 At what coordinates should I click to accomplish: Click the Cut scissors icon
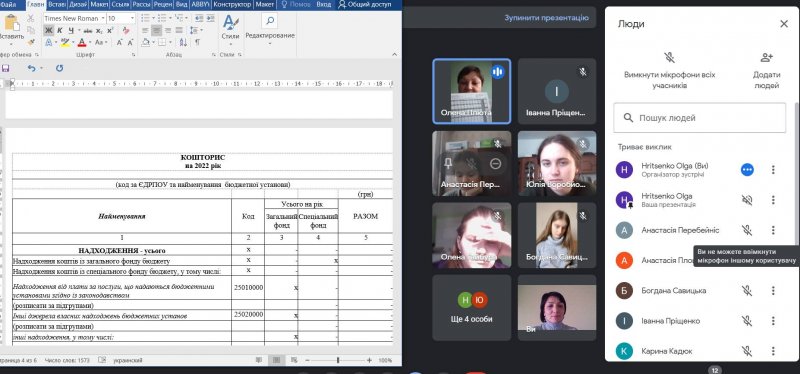coord(31,18)
